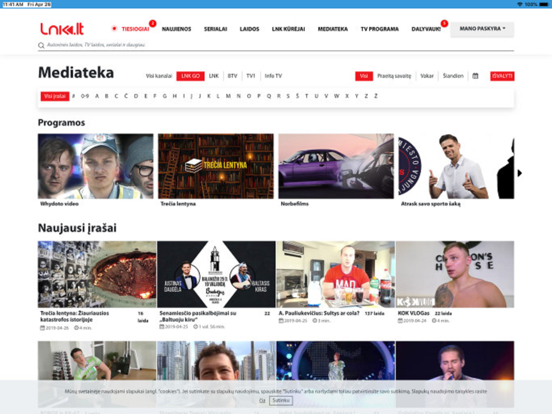Filter recordings by Šiandien
Viewport: 552px width, 414px height.
[x=453, y=76]
